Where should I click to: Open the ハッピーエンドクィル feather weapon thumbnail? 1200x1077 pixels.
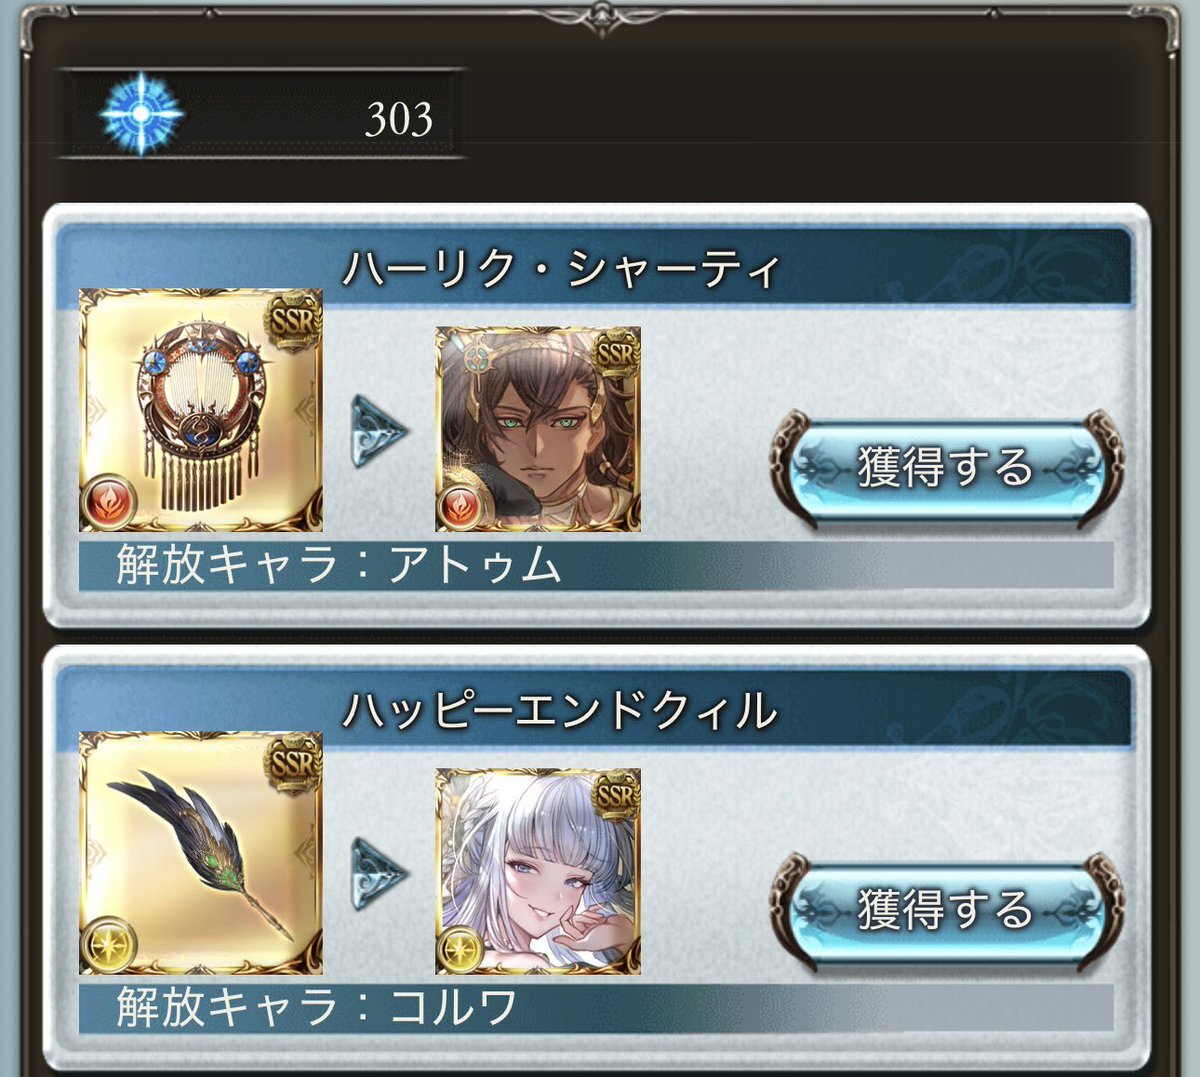click(x=201, y=852)
